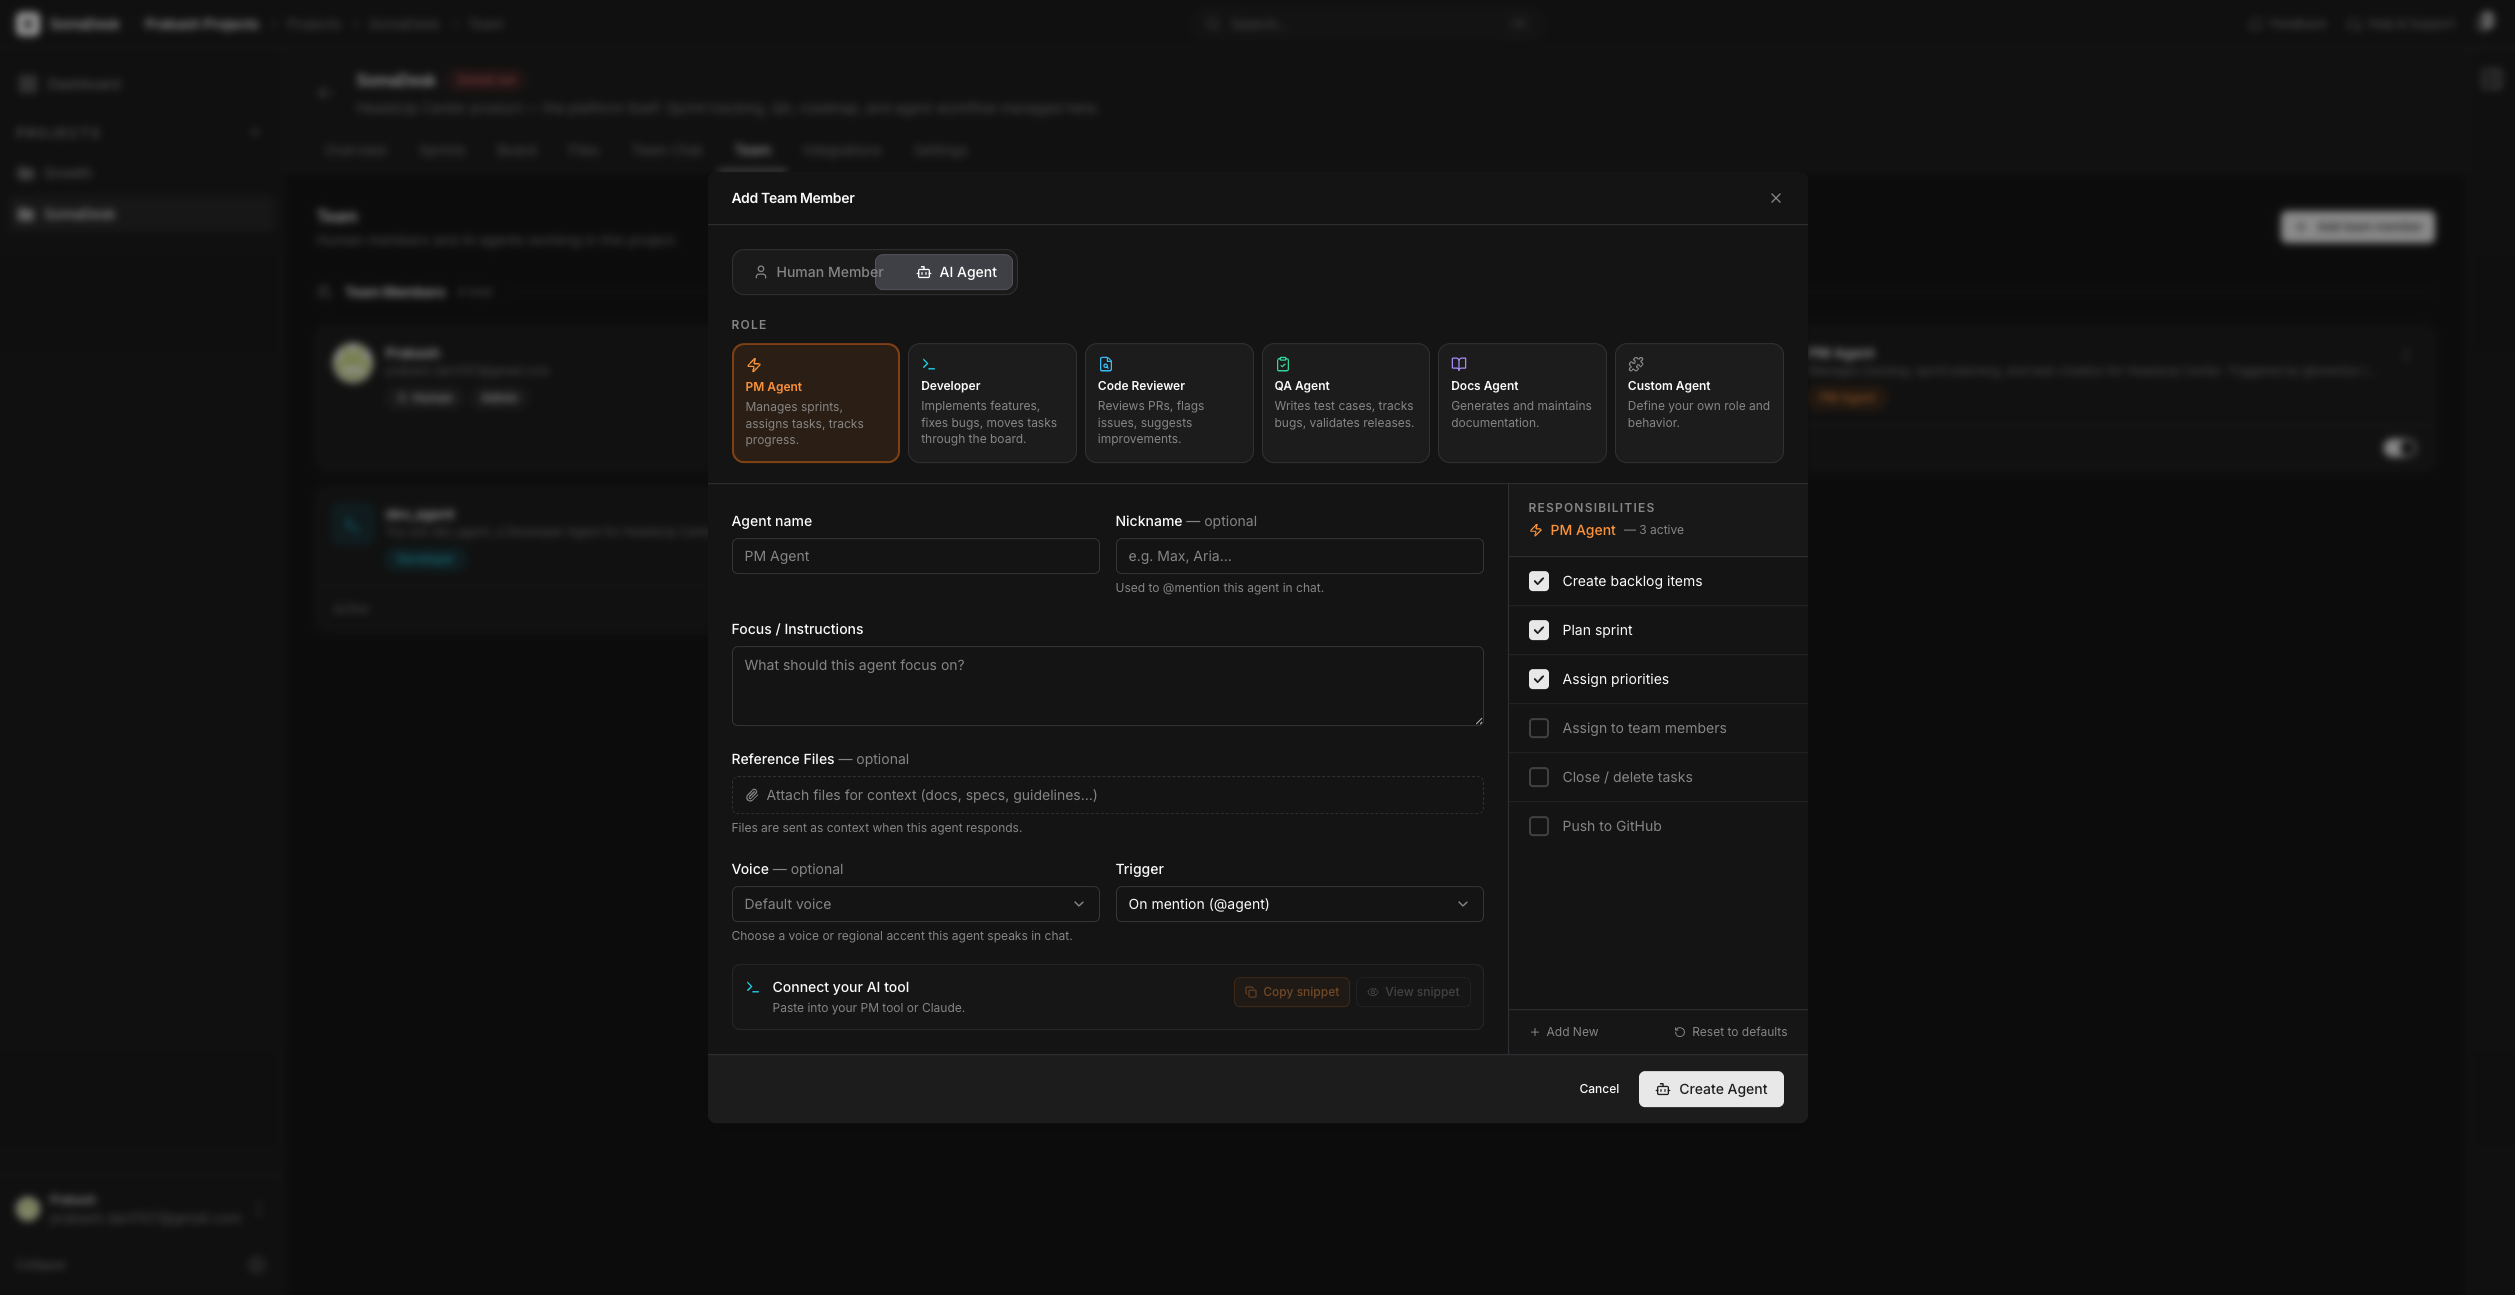Choose the Developer role card
This screenshot has height=1295, width=2515.
(x=991, y=403)
